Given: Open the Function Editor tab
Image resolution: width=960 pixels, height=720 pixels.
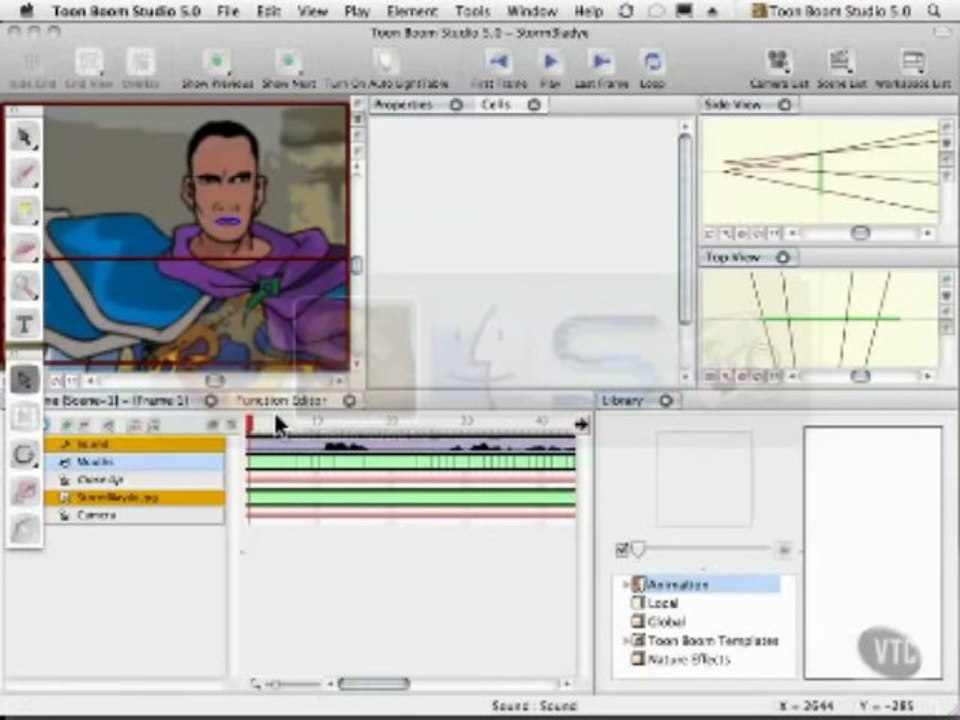Looking at the screenshot, I should (282, 401).
